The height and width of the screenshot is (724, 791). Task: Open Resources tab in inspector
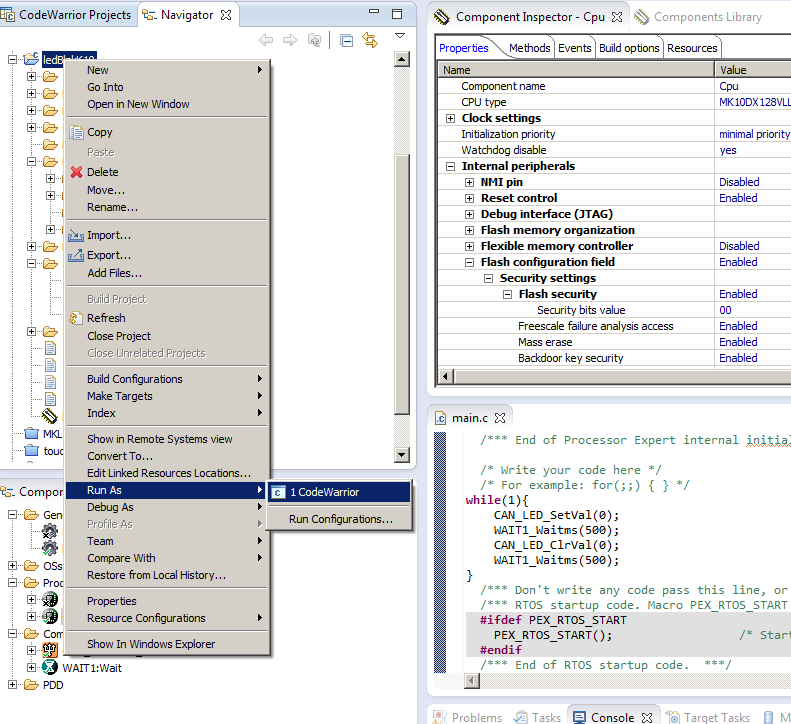tap(692, 48)
